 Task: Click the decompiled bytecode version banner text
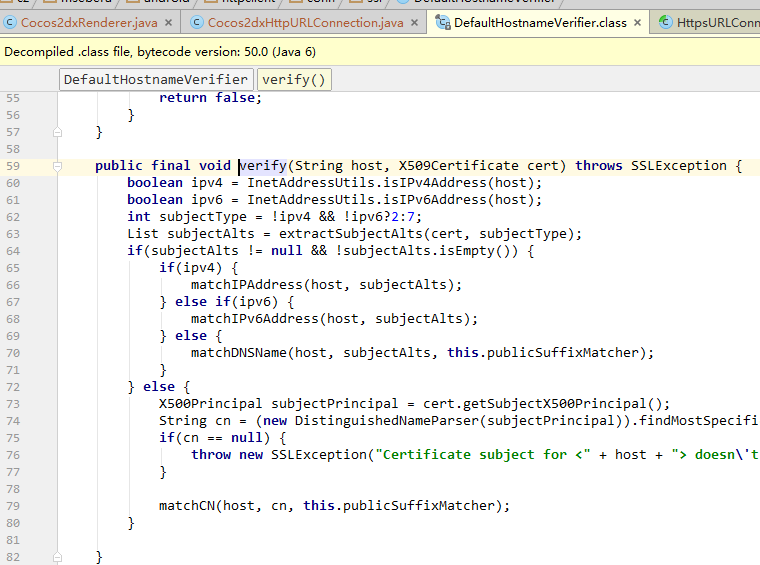[160, 52]
